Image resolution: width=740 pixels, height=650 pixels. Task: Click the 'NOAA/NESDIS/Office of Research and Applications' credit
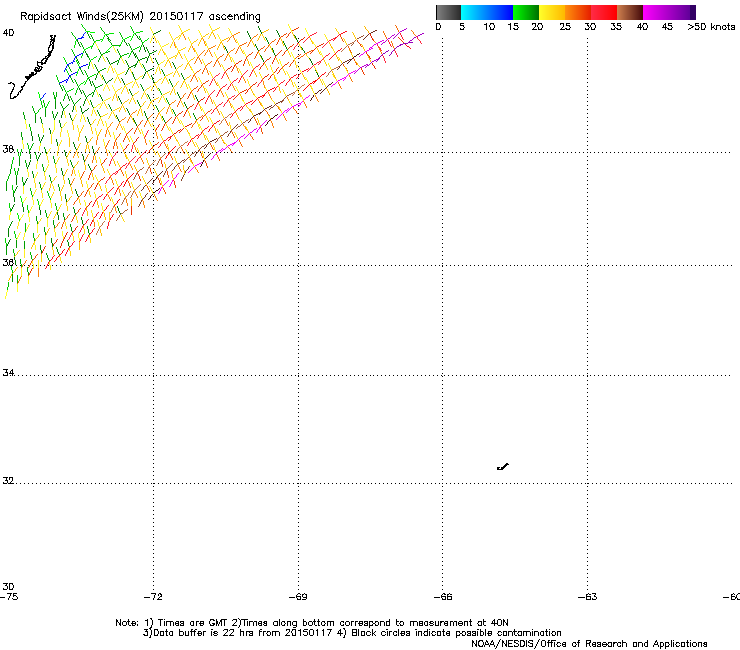point(589,644)
